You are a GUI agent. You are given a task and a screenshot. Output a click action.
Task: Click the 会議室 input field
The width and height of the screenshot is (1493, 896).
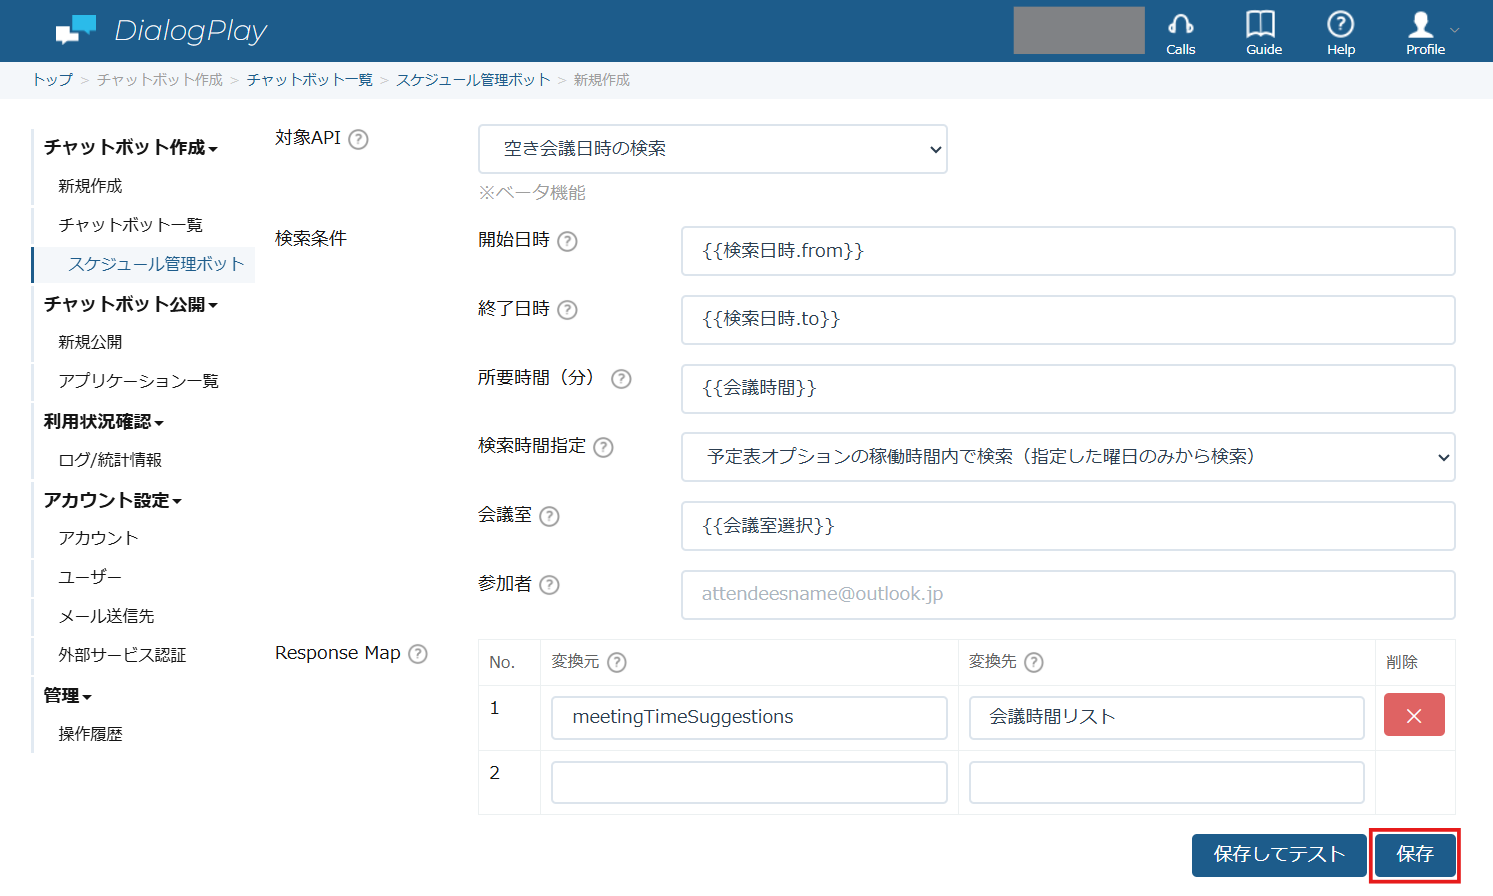coord(1068,526)
